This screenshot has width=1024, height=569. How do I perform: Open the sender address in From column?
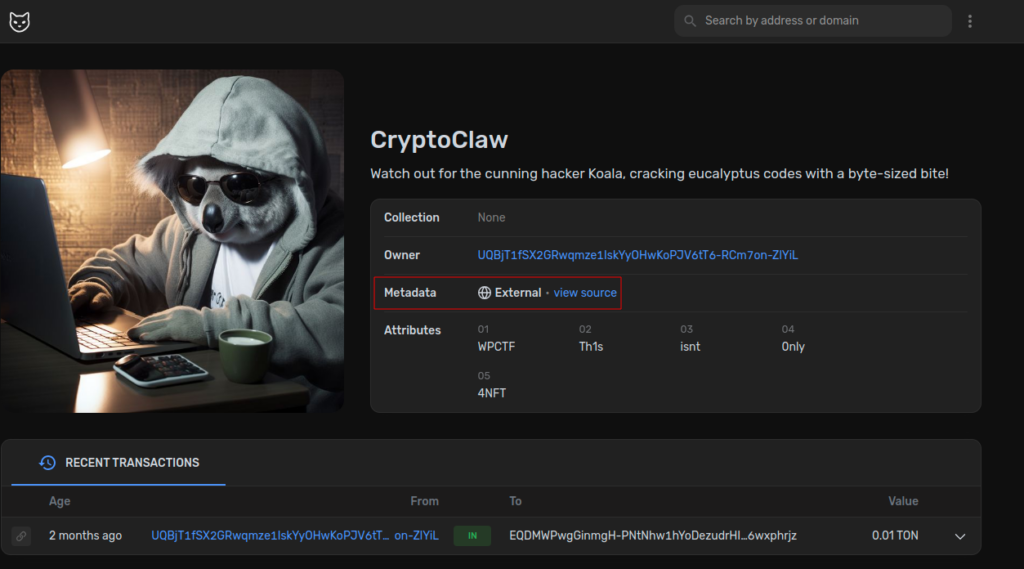point(294,536)
